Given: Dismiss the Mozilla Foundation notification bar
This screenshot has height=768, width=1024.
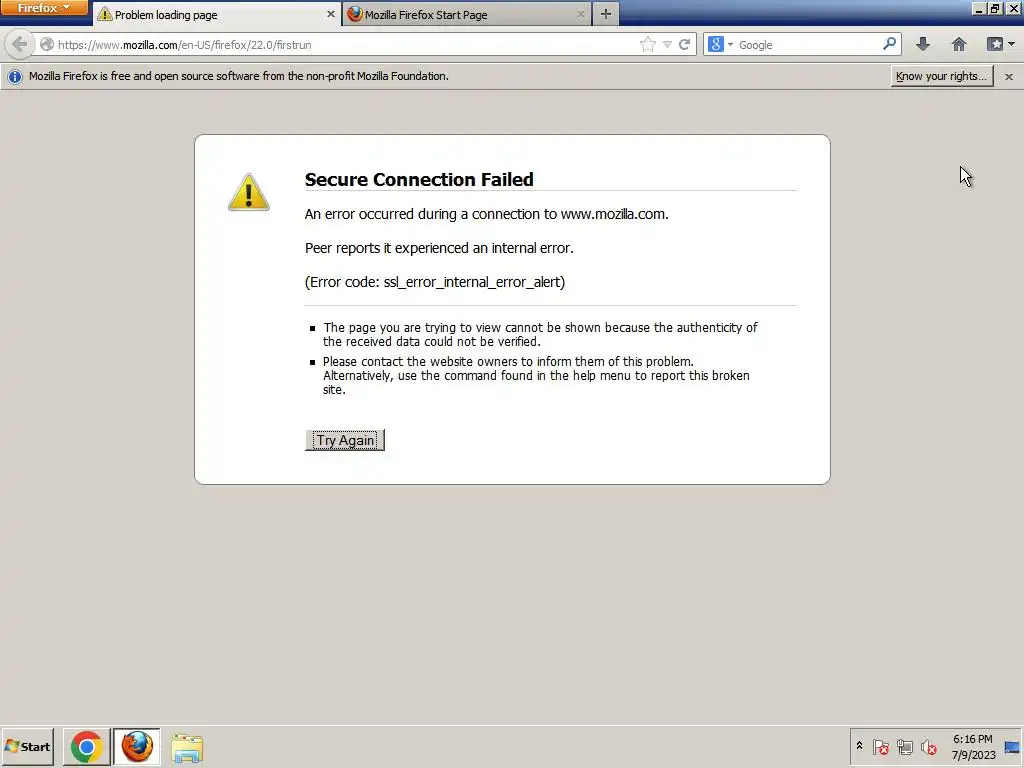Looking at the screenshot, I should pyautogui.click(x=1008, y=76).
